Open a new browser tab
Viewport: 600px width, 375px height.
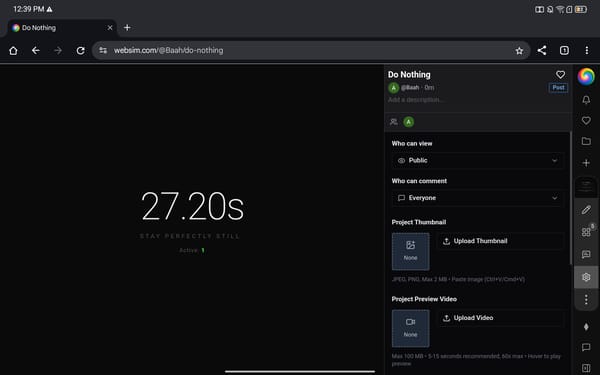pyautogui.click(x=127, y=28)
